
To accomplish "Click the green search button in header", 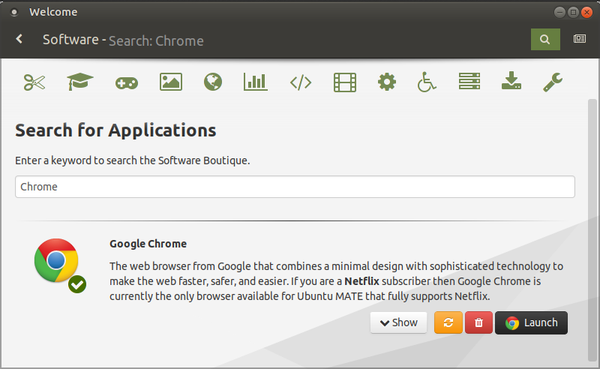I will [x=545, y=39].
